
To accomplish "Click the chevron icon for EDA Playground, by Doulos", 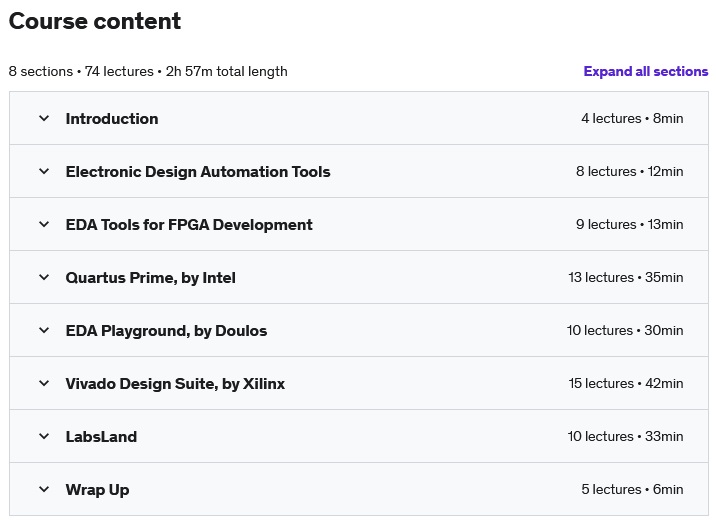I will (x=44, y=330).
